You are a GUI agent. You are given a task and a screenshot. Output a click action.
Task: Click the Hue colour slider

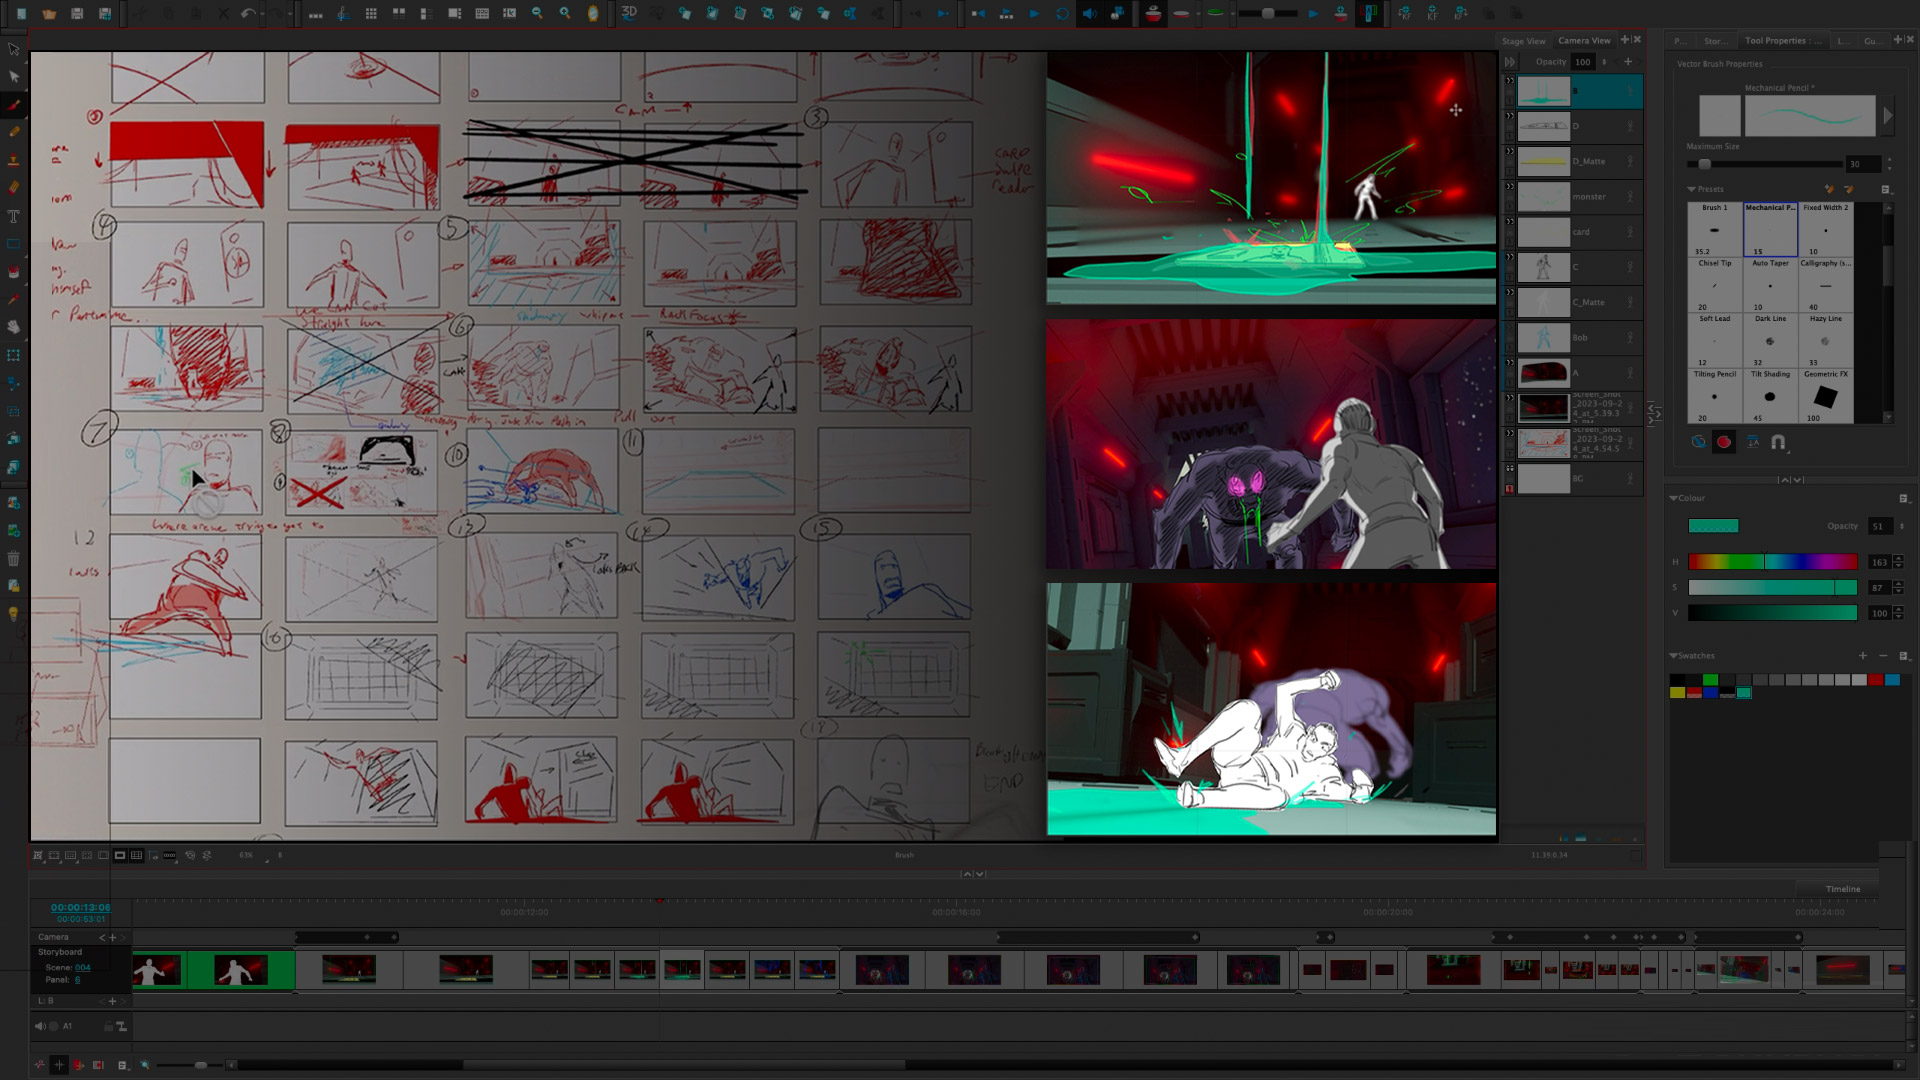pos(1772,562)
